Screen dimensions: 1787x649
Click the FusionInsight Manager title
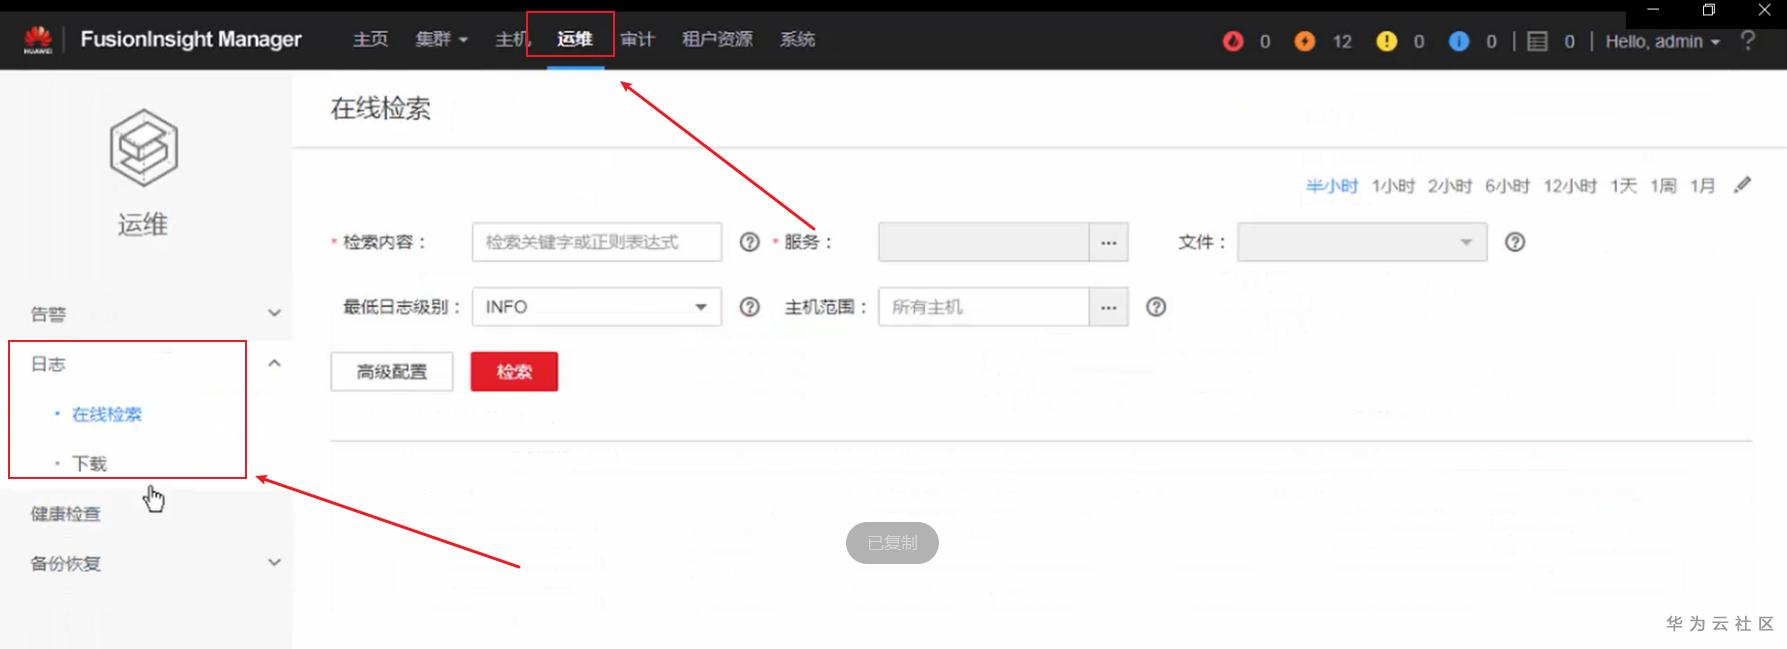tap(191, 39)
